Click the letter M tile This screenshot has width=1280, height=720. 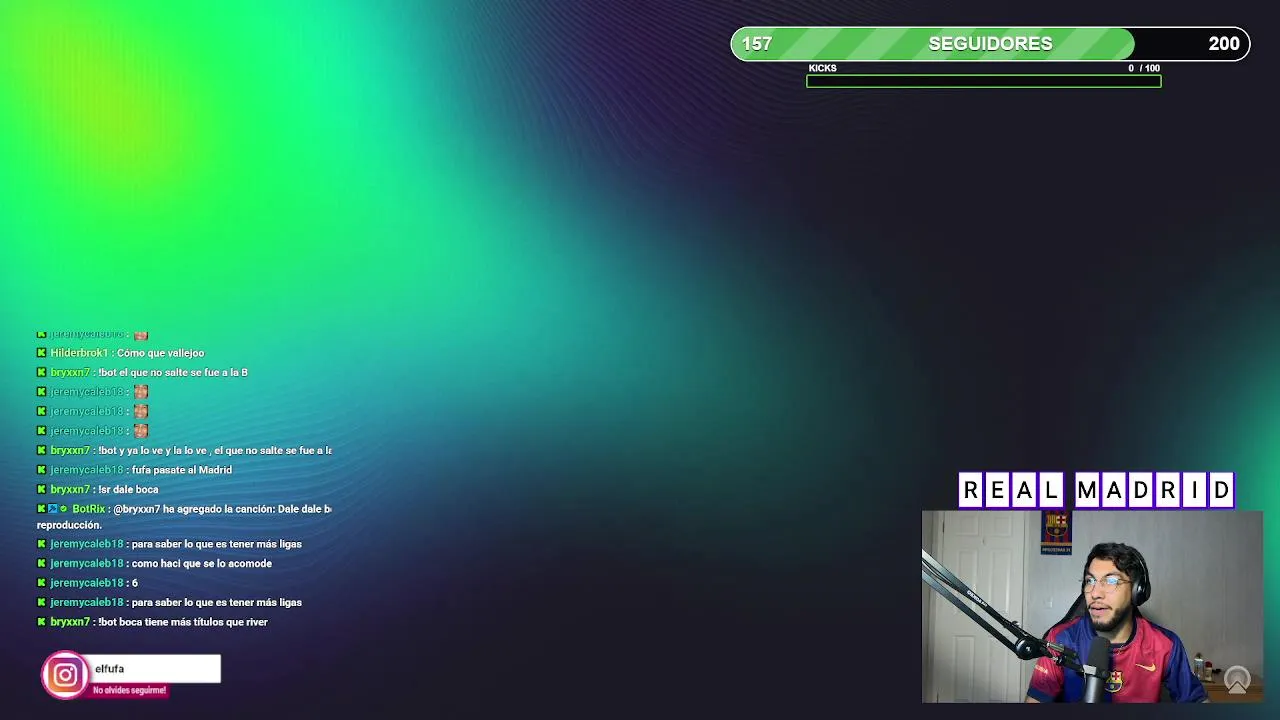(1087, 491)
